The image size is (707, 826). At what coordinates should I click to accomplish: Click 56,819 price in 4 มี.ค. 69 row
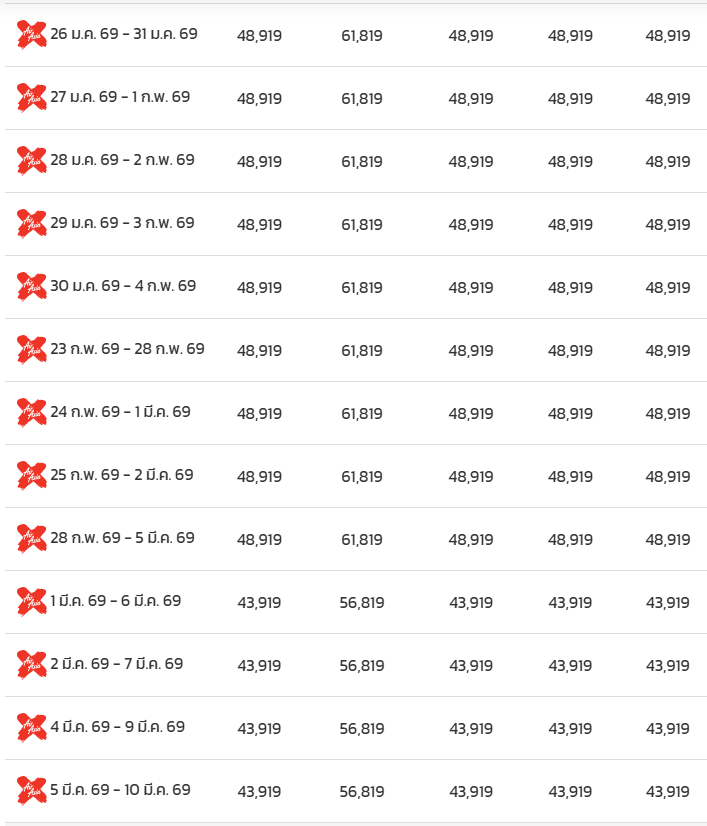(x=362, y=729)
